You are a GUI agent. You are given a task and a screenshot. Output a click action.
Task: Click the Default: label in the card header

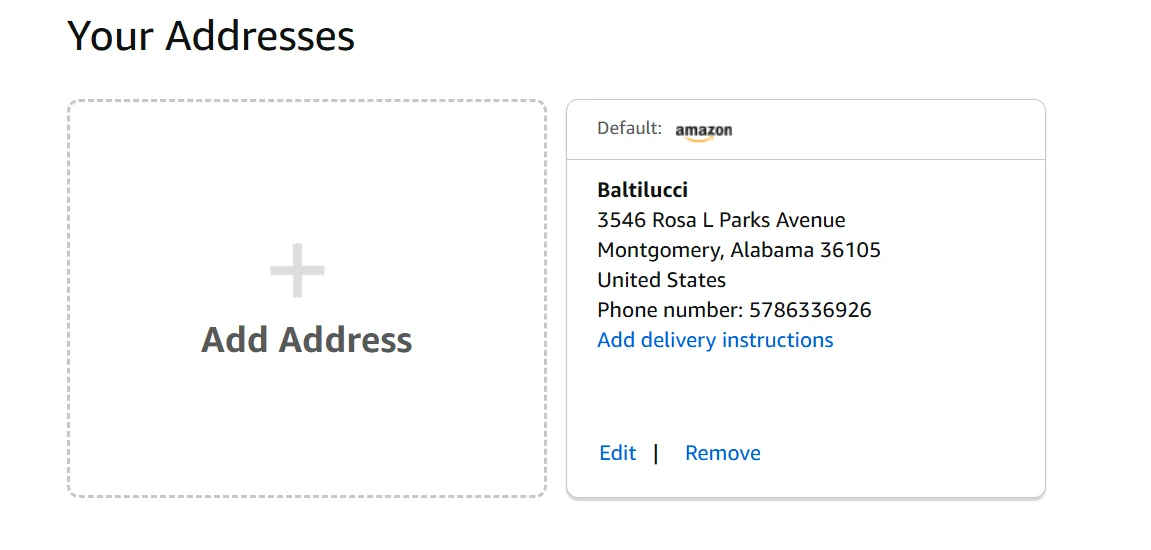pos(629,129)
